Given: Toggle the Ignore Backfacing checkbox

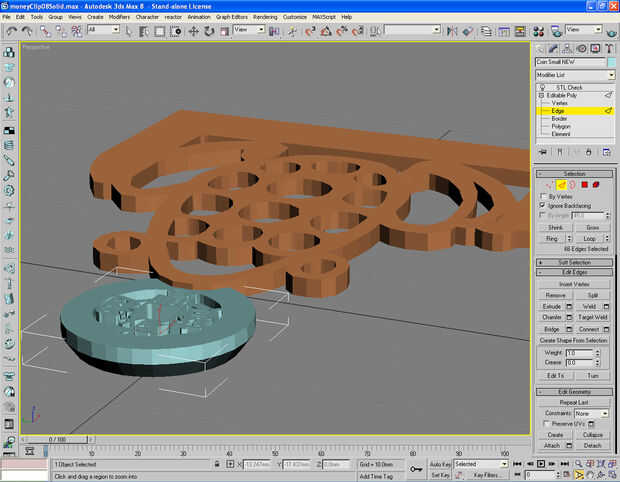Looking at the screenshot, I should (x=543, y=205).
